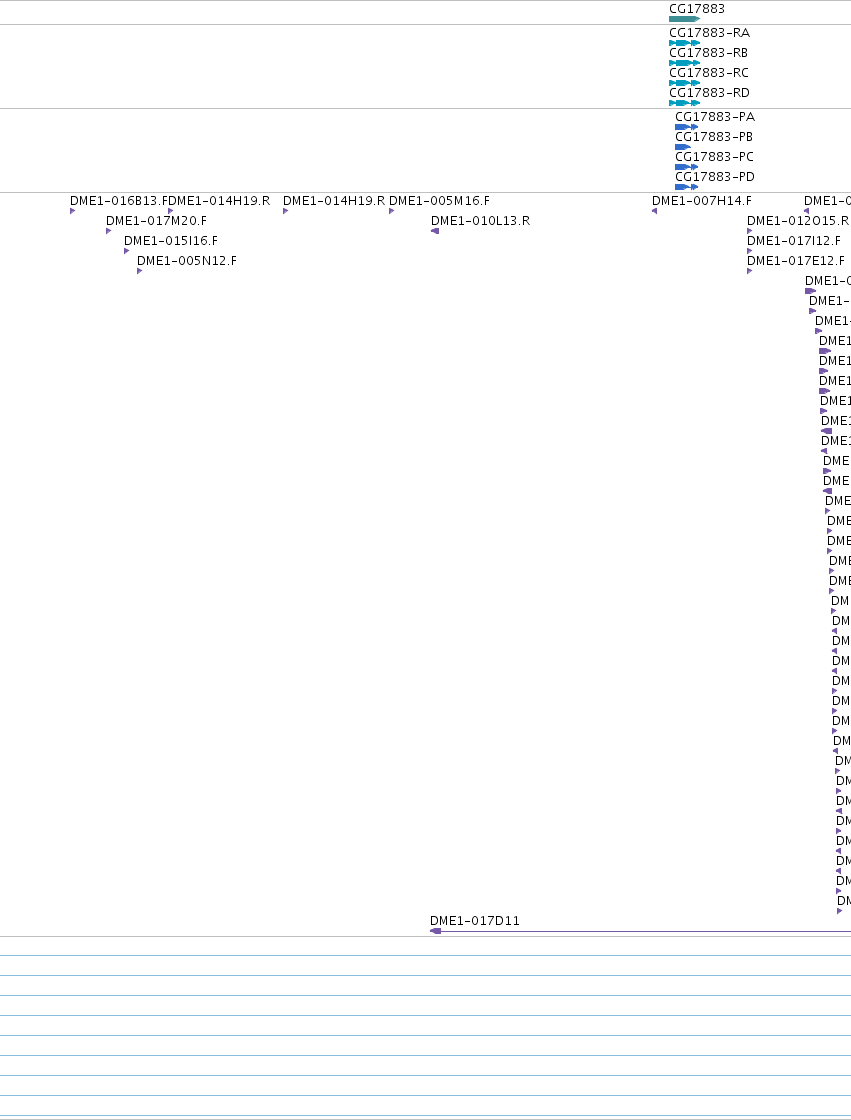The image size is (851, 1120).
Task: Click the DME1-010L13.R feature label
Action: click(481, 221)
